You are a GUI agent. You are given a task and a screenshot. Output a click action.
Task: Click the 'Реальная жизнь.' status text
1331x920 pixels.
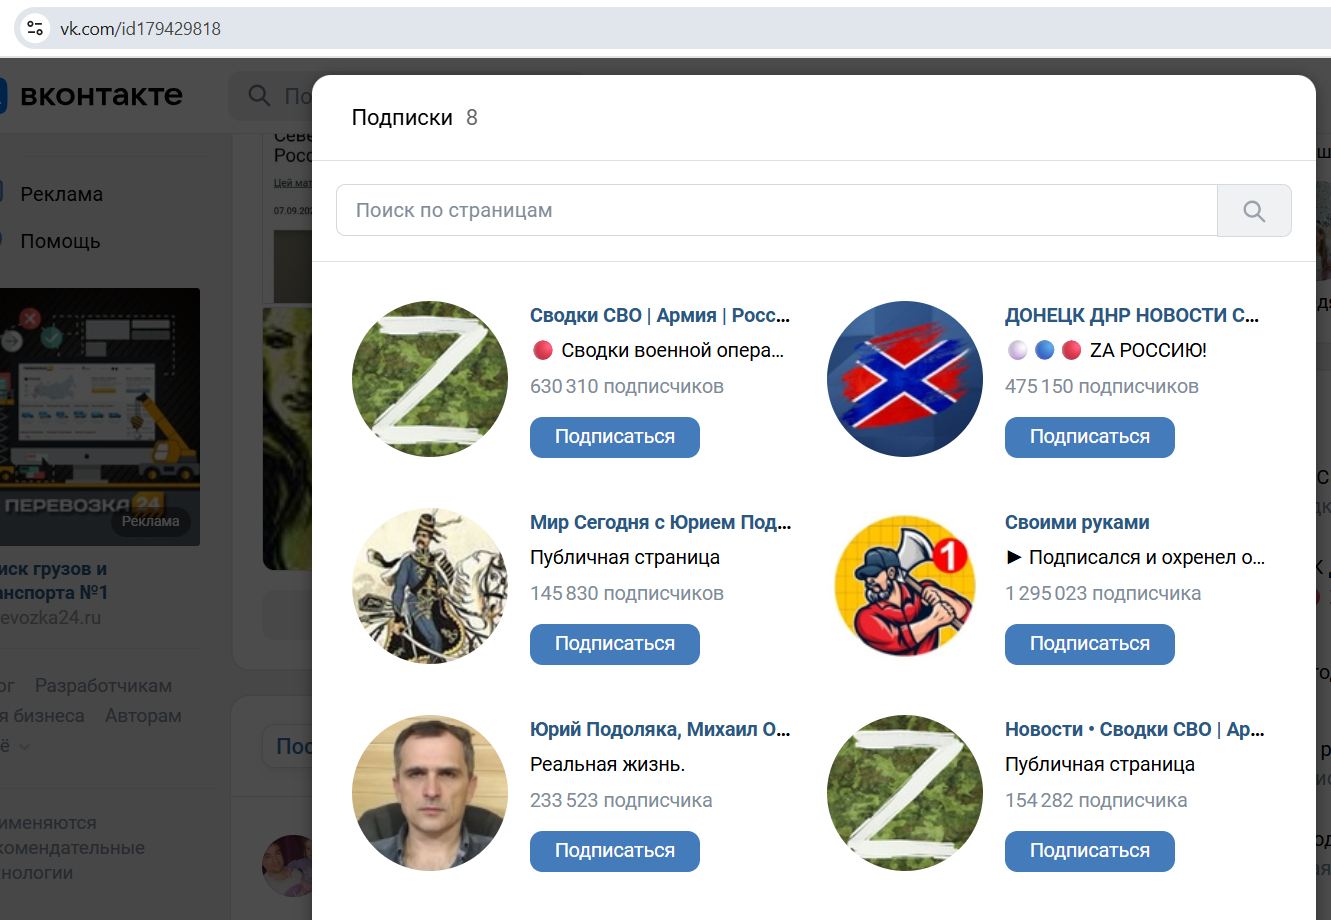(607, 765)
